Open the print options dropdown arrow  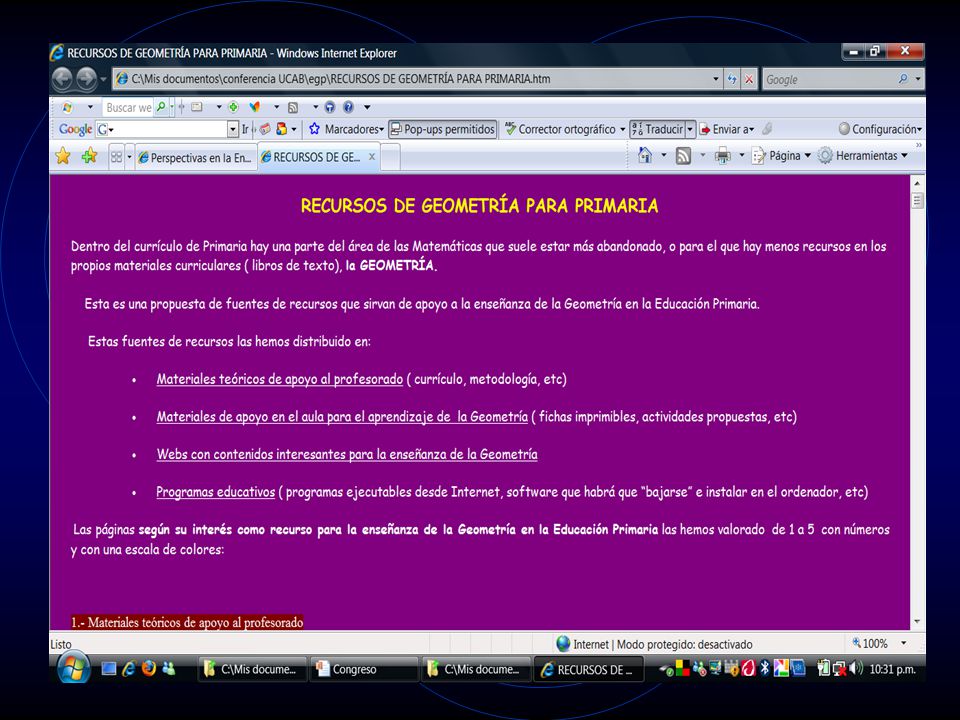(741, 156)
